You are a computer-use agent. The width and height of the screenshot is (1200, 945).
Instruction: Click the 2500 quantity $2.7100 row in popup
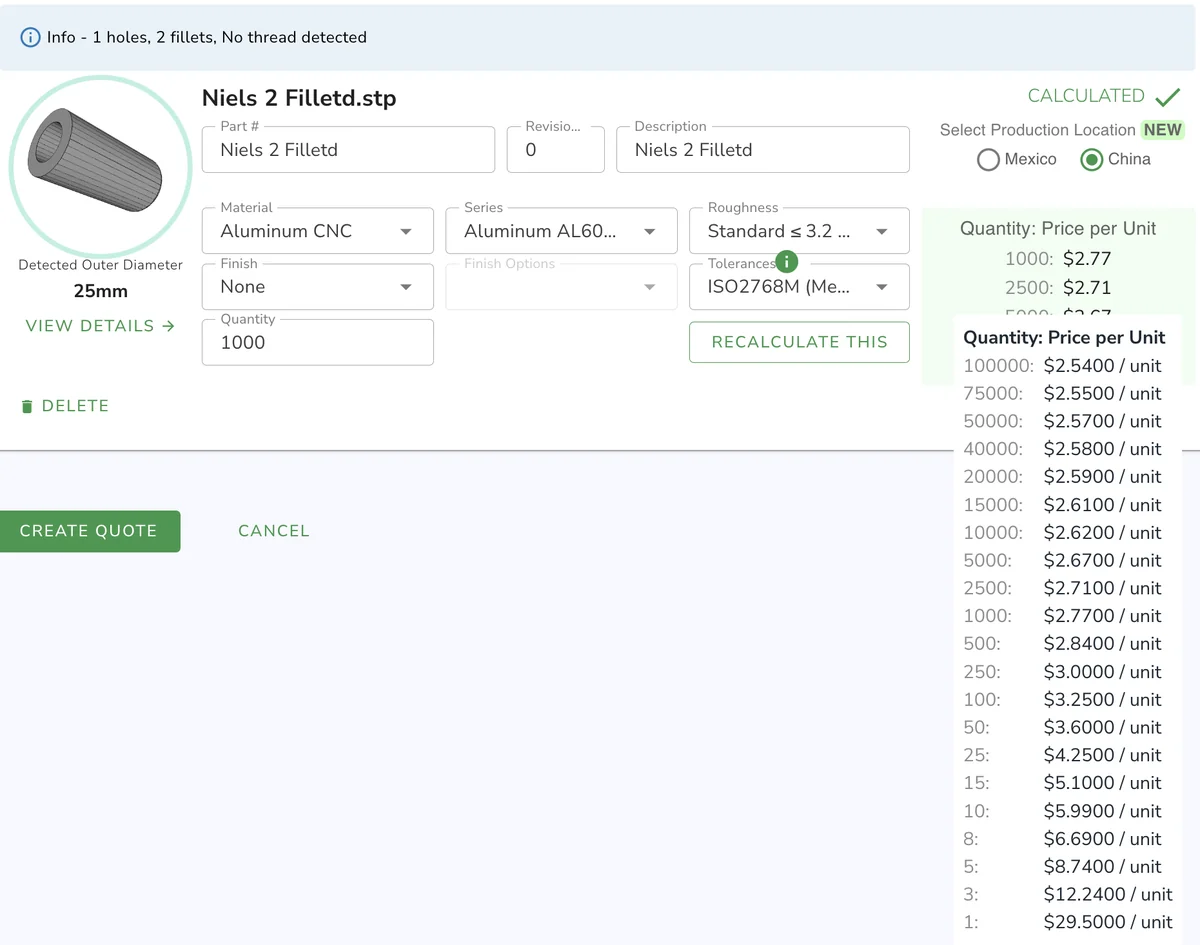(x=1063, y=588)
